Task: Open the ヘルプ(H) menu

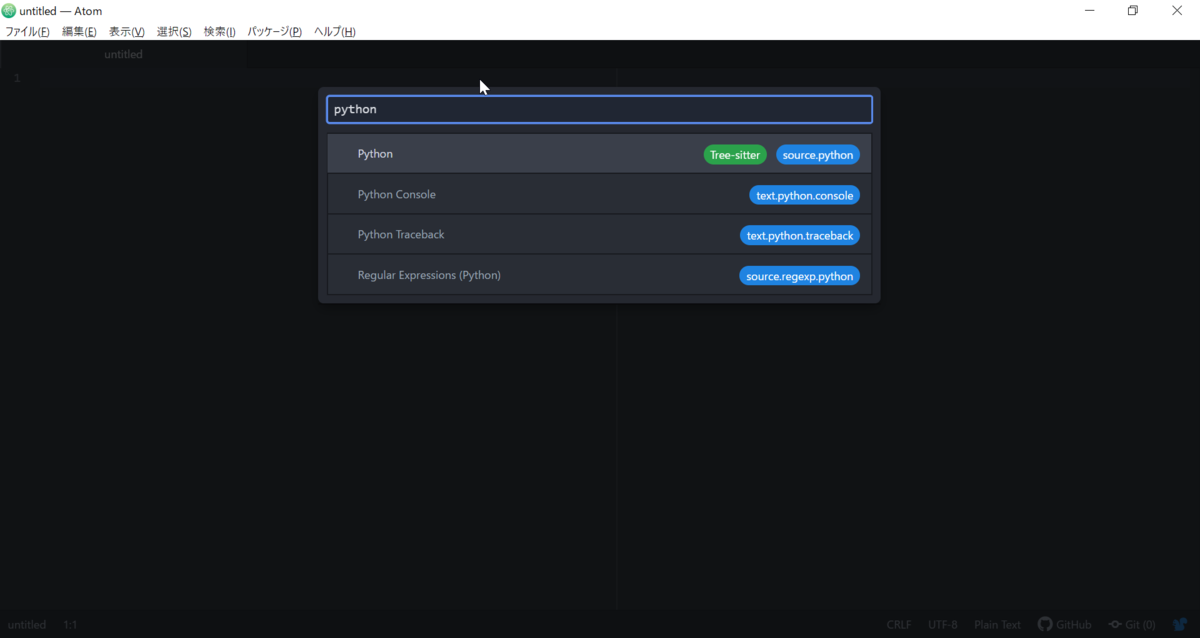Action: tap(334, 32)
